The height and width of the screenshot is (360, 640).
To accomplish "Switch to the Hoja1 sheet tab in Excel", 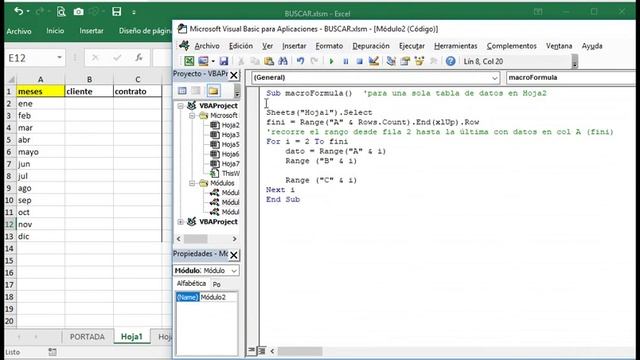I will coord(132,337).
